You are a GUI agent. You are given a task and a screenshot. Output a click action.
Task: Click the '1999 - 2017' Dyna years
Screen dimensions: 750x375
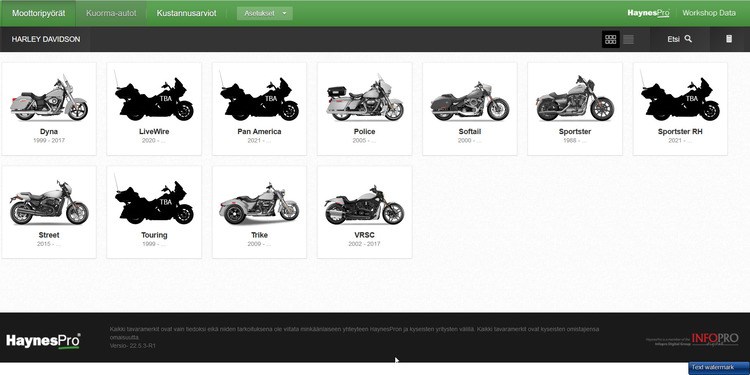click(x=49, y=141)
